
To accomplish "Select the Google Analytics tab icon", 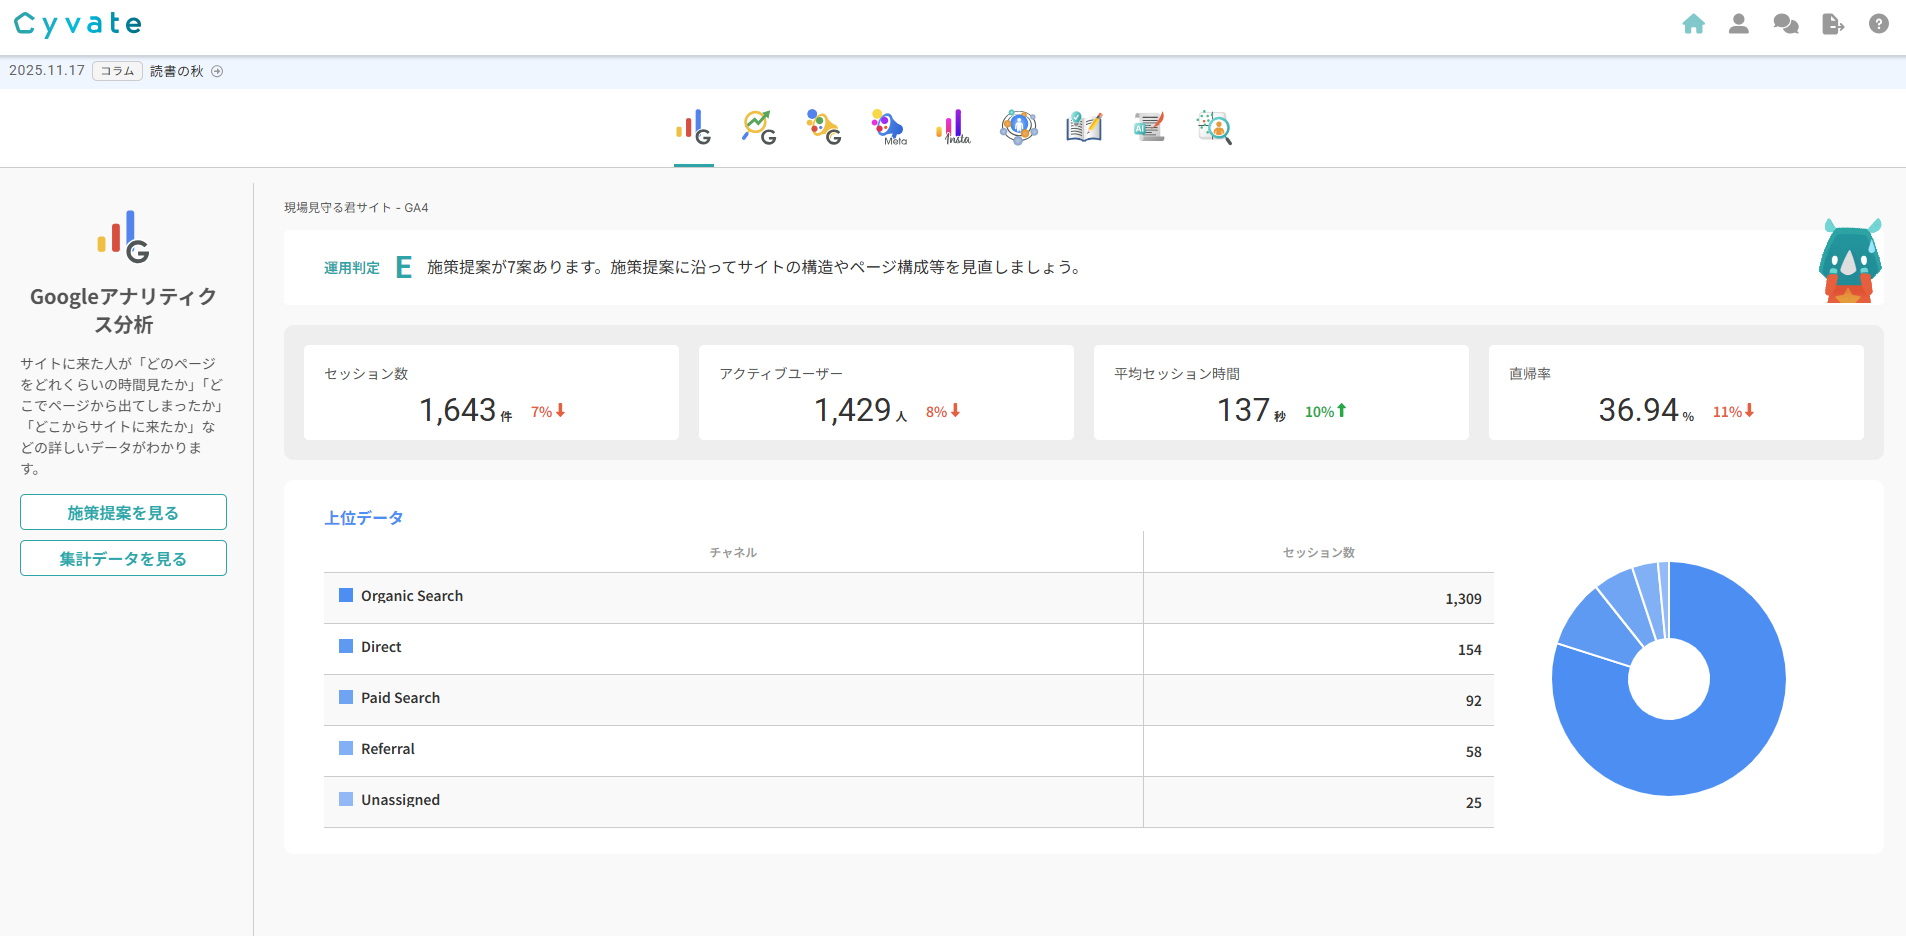I will (694, 127).
